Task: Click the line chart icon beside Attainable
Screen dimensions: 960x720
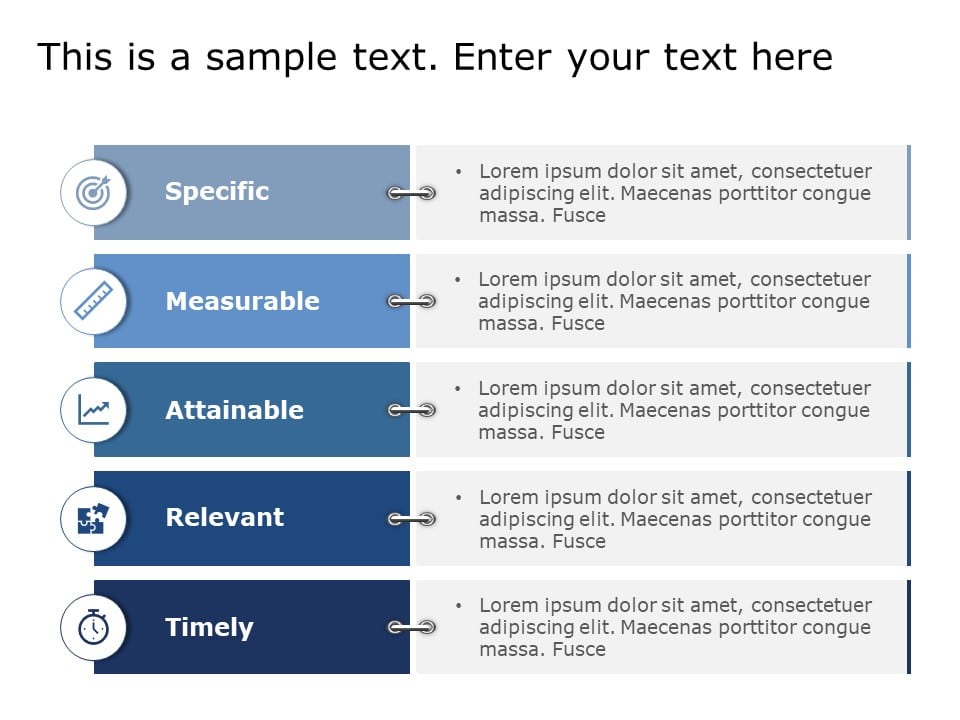Action: coord(93,410)
